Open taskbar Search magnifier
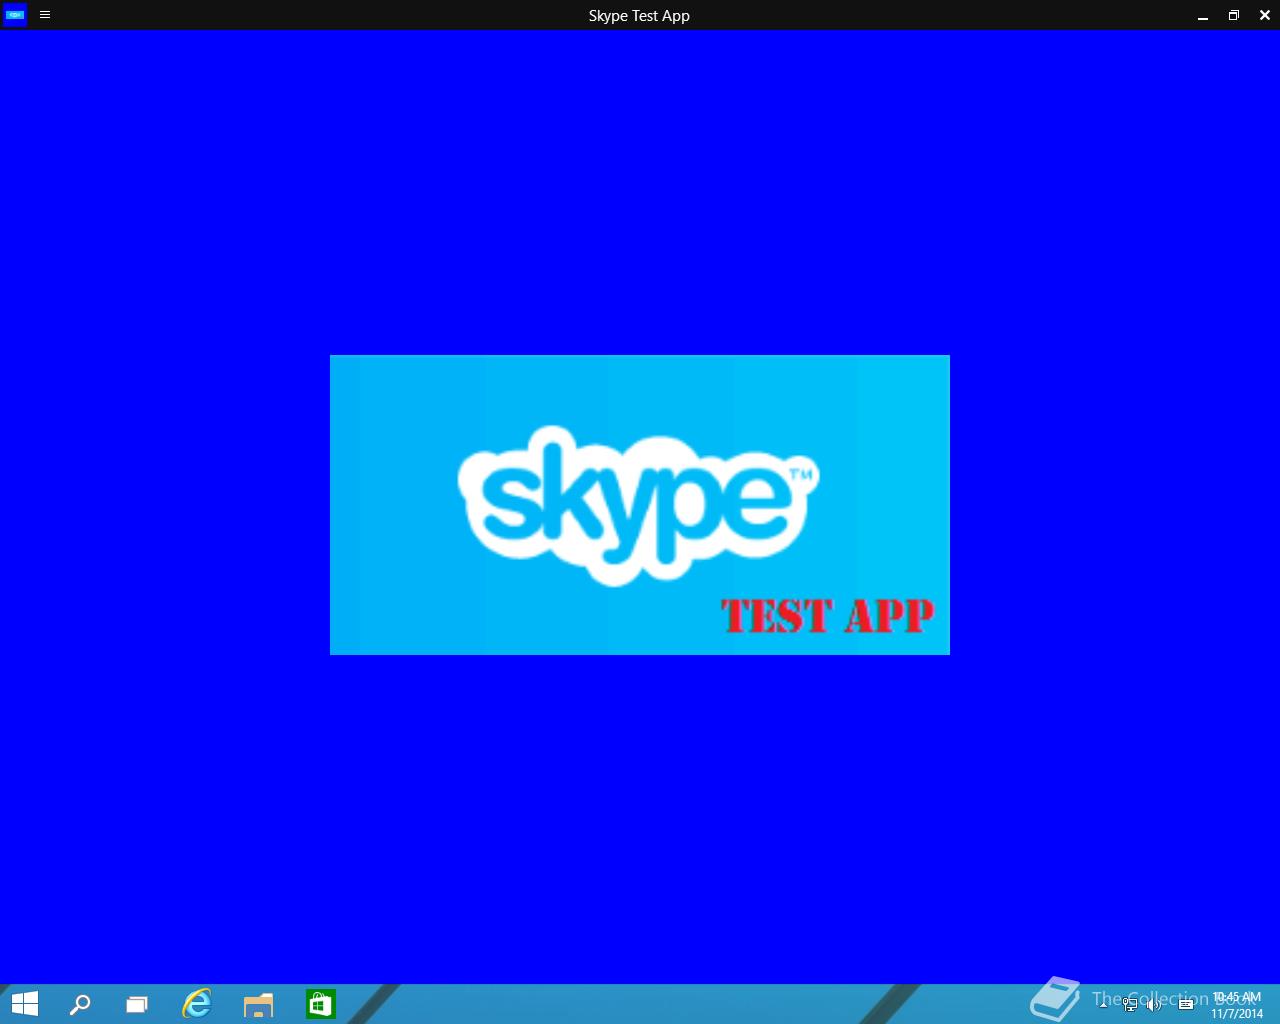Image resolution: width=1280 pixels, height=1024 pixels. [x=79, y=1004]
